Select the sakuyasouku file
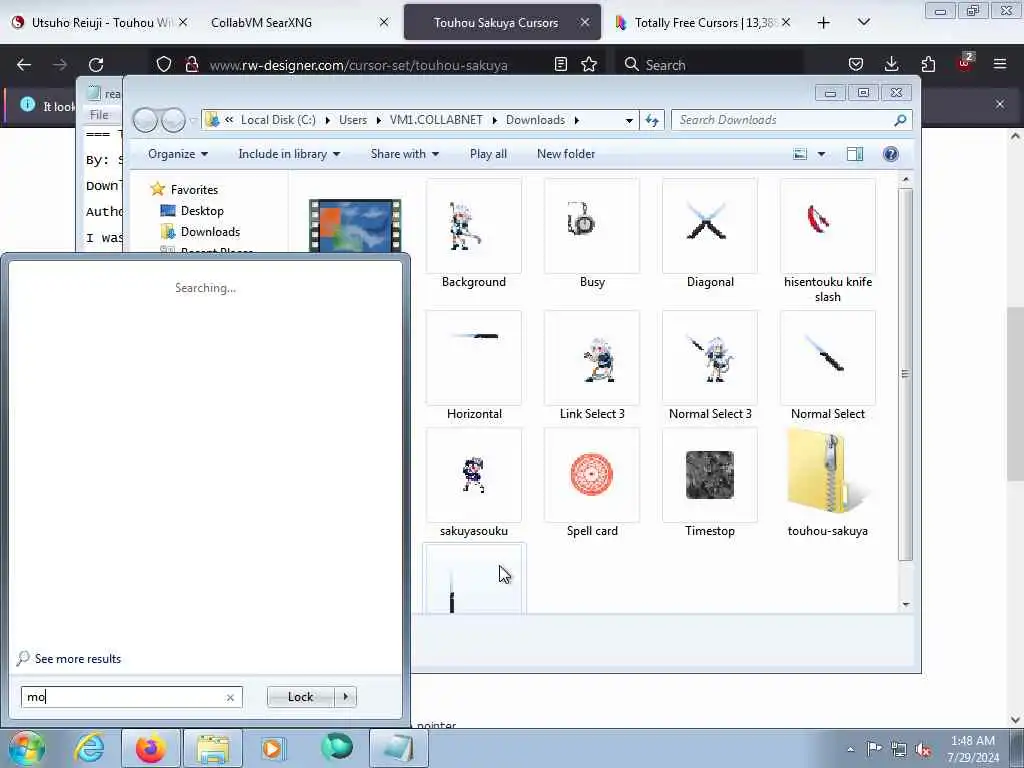This screenshot has height=768, width=1024. tap(473, 483)
